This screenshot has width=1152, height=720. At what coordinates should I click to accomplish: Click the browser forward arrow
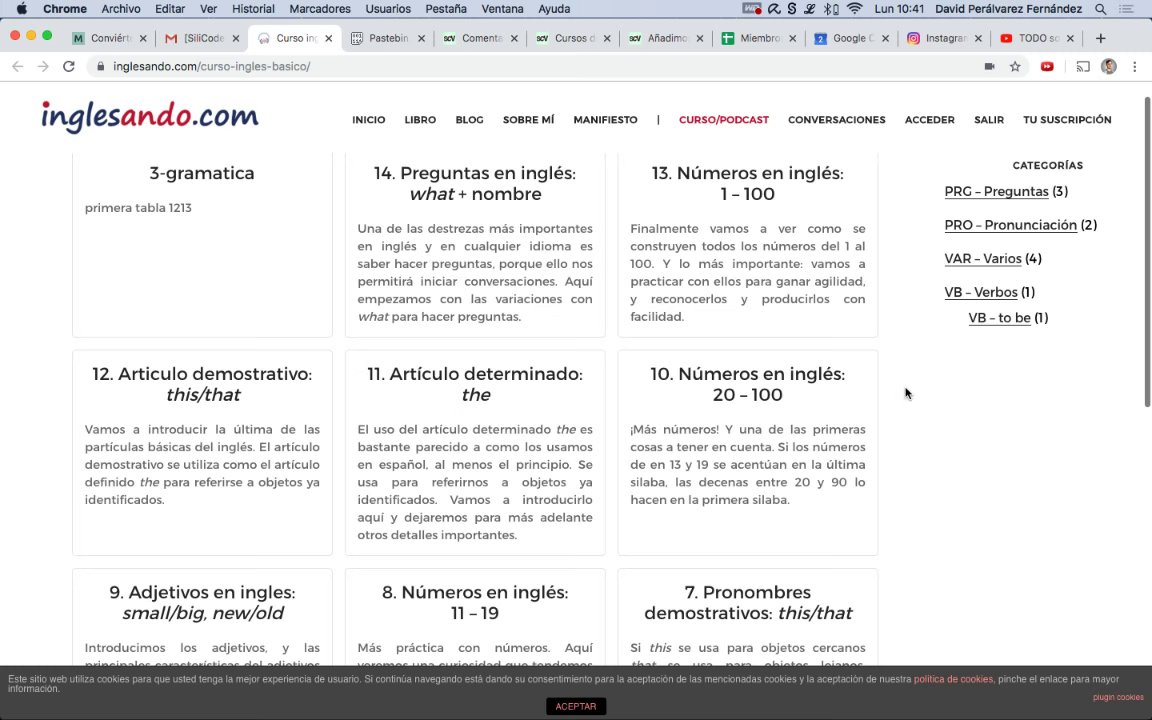pos(43,66)
